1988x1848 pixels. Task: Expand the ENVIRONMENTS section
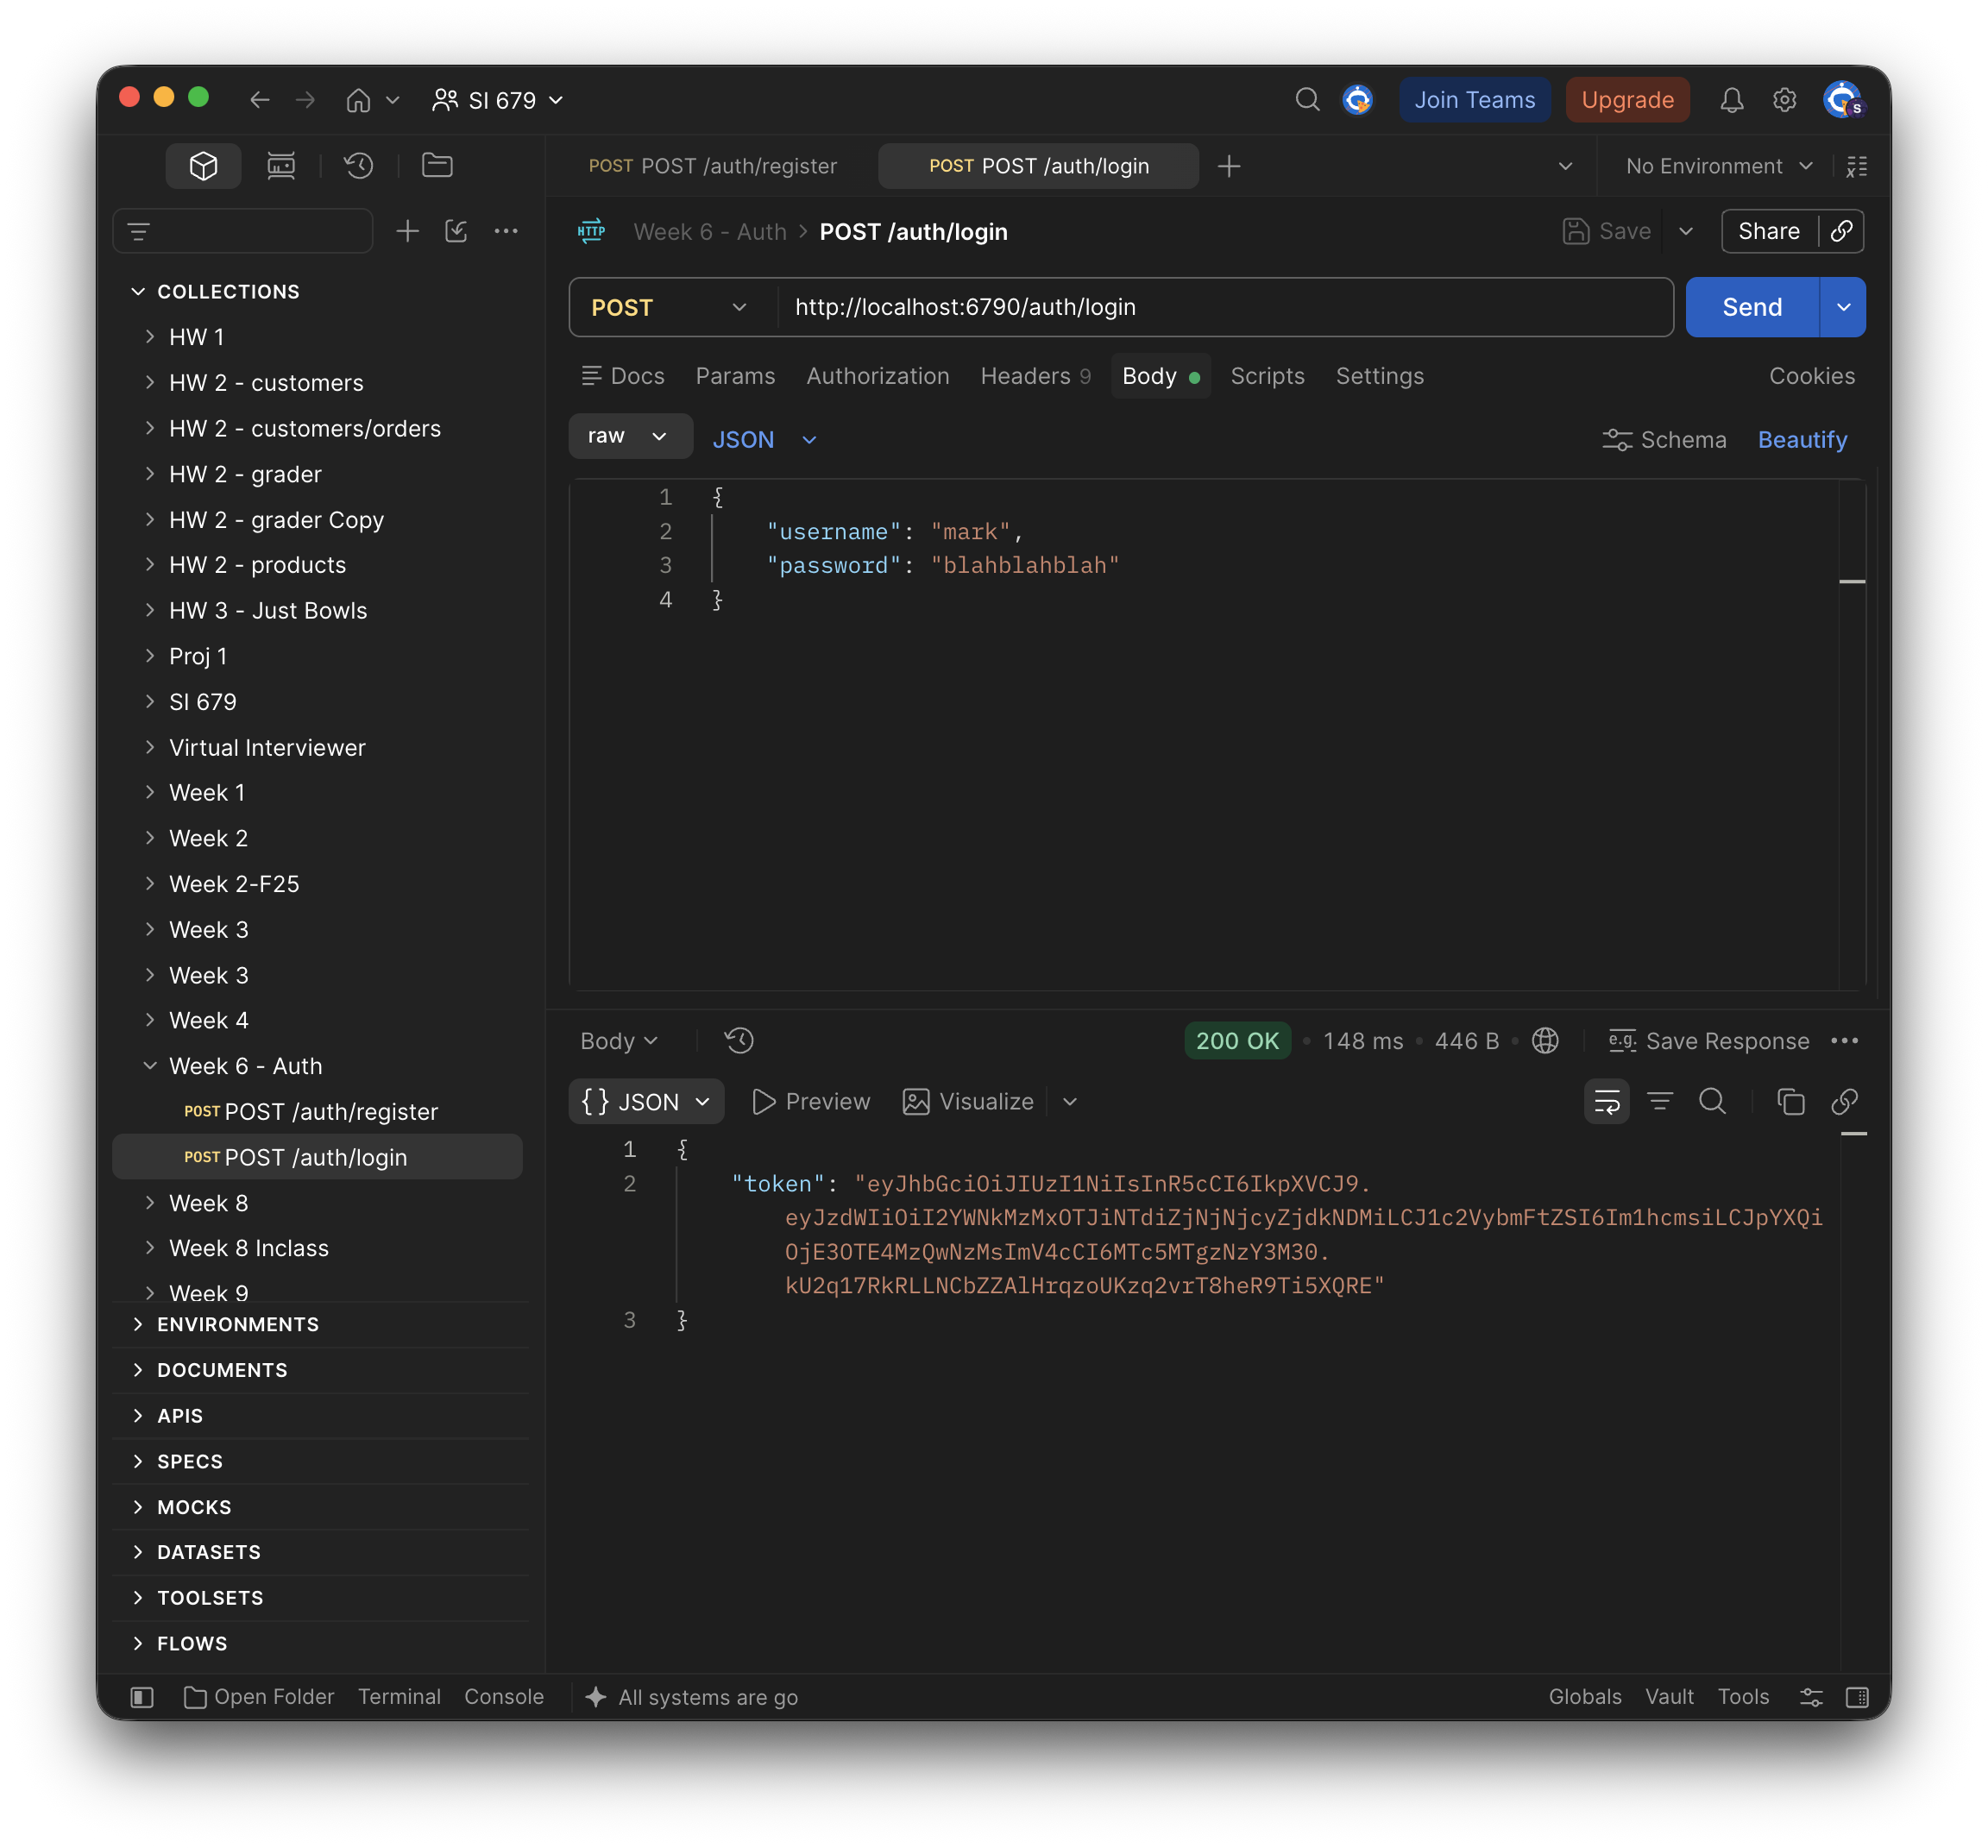pos(138,1324)
